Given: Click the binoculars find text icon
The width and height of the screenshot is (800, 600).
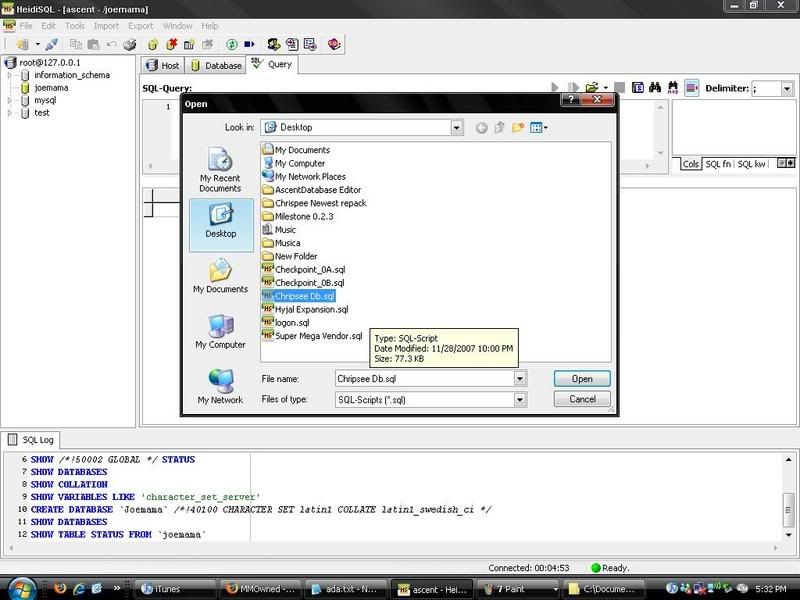Looking at the screenshot, I should [655, 88].
